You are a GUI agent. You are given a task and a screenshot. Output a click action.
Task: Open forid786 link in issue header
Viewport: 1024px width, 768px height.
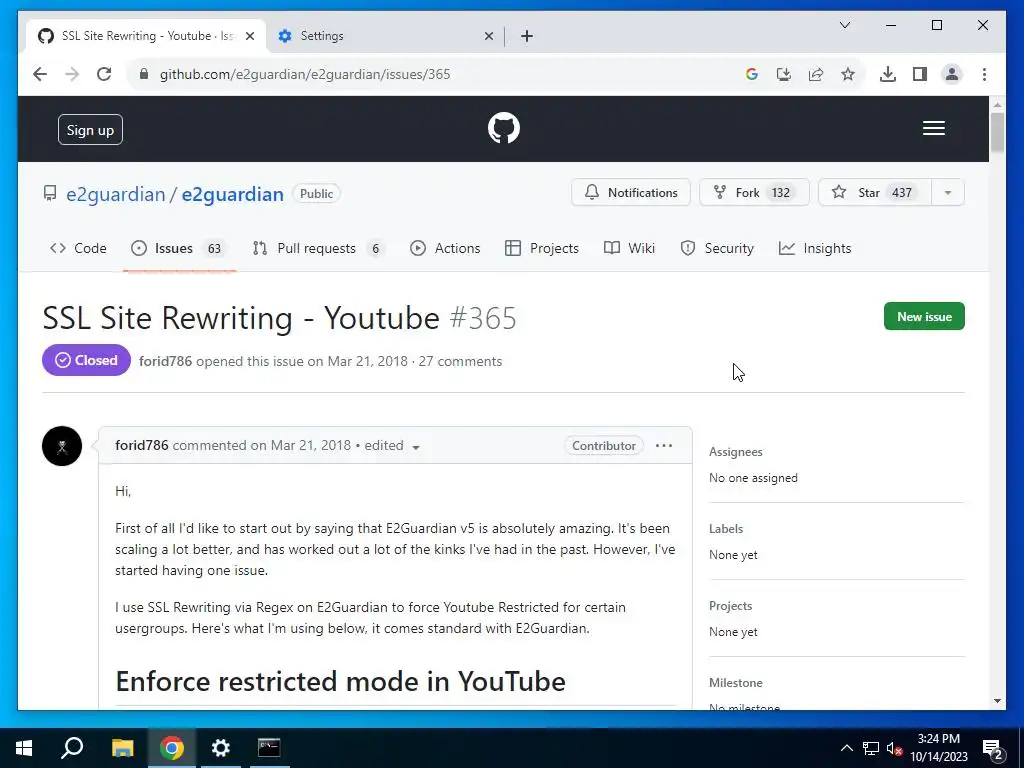point(165,362)
